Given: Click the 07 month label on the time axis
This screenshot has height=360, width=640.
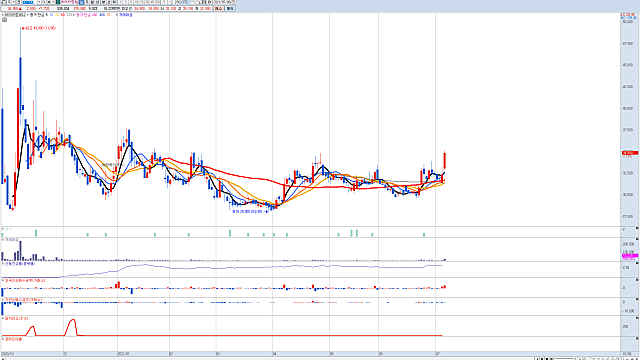Looking at the screenshot, I should pyautogui.click(x=438, y=354).
